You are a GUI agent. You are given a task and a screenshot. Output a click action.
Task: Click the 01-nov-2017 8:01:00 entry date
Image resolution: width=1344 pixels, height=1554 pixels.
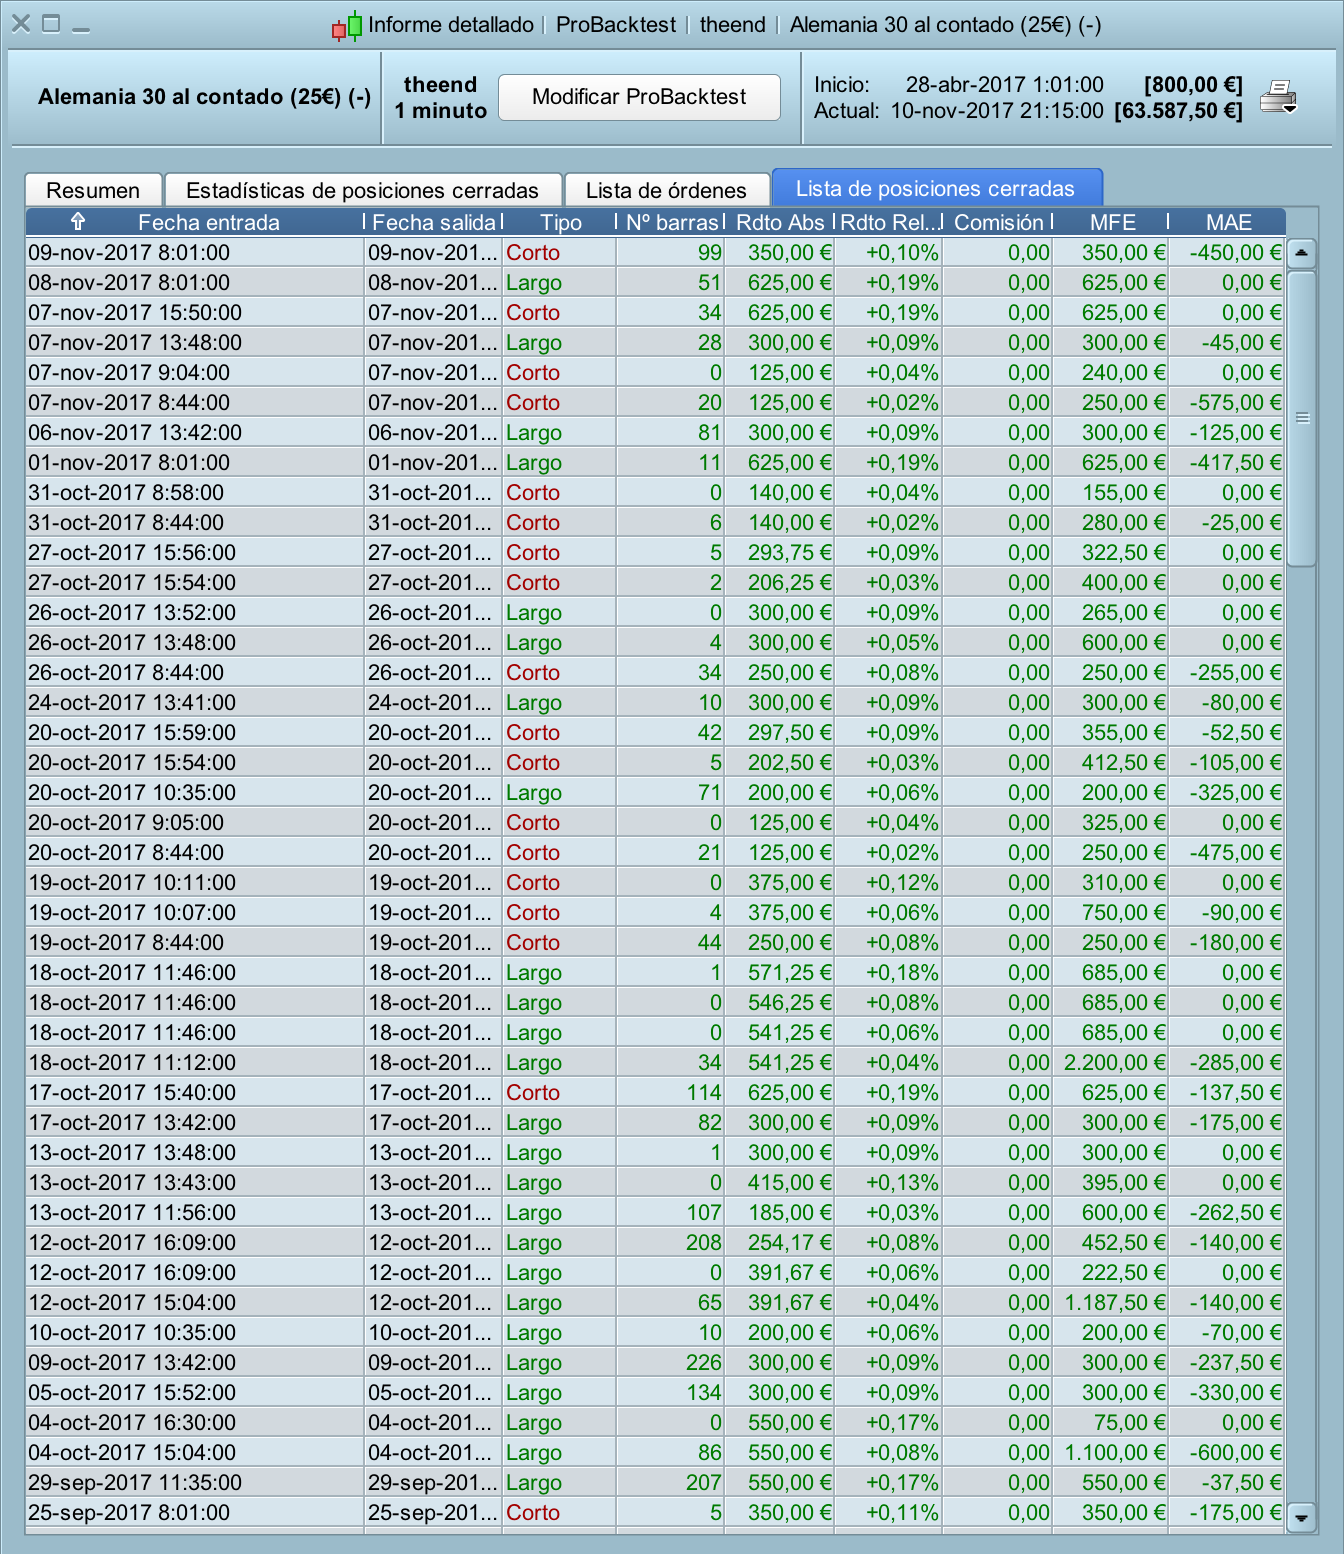pos(129,463)
